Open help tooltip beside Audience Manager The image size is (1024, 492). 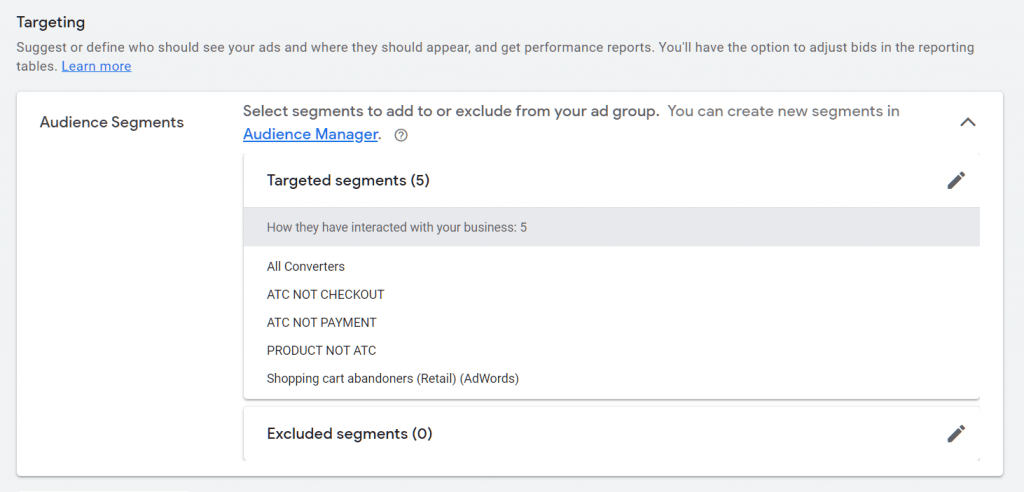point(401,135)
